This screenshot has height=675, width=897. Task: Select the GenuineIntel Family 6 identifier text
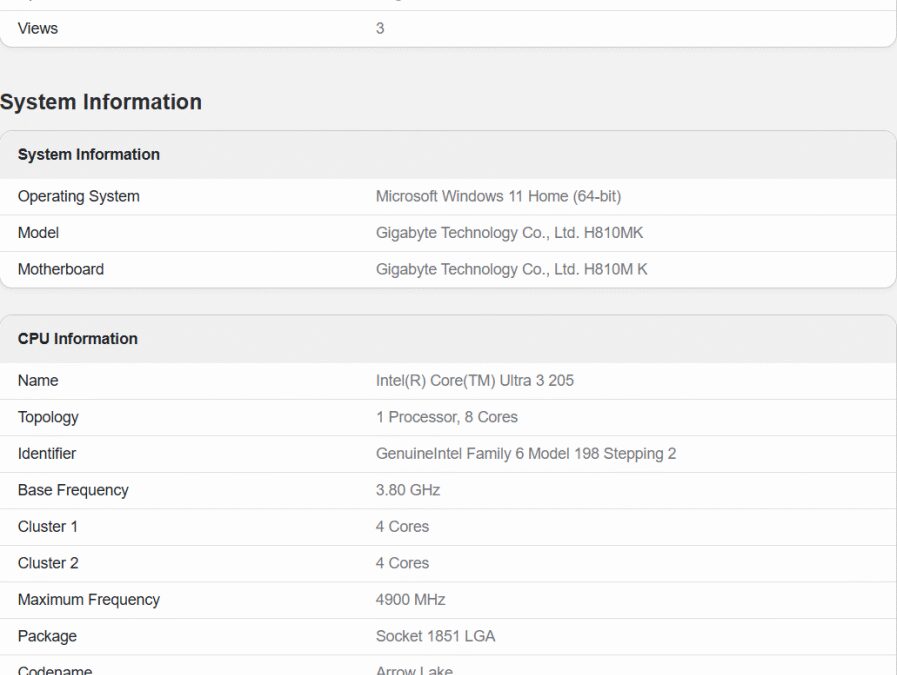(x=525, y=454)
